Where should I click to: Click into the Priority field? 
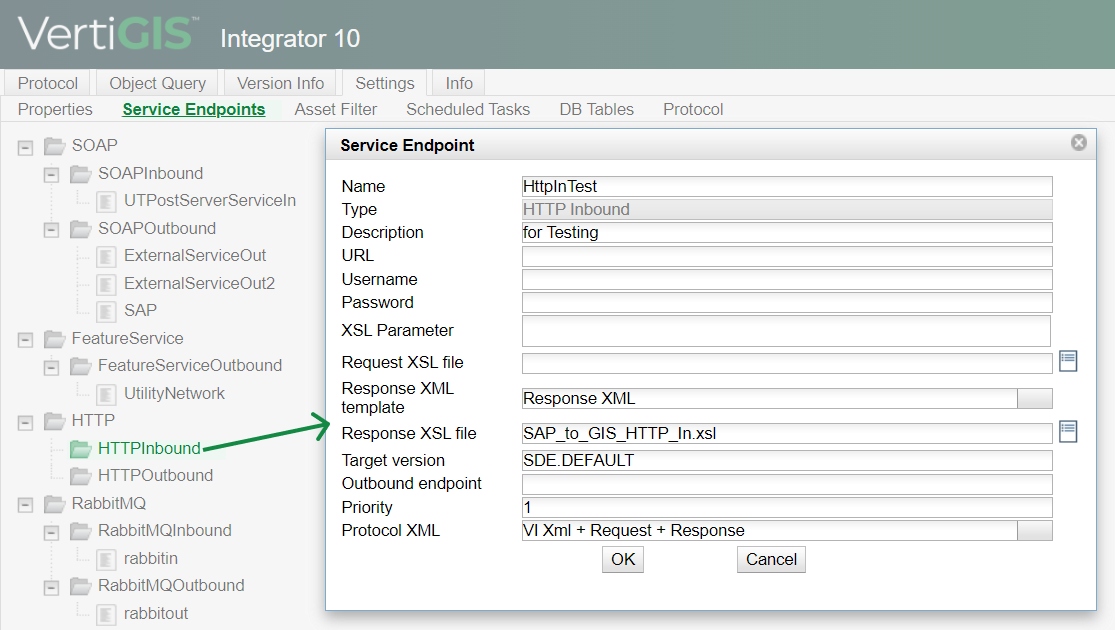[786, 507]
